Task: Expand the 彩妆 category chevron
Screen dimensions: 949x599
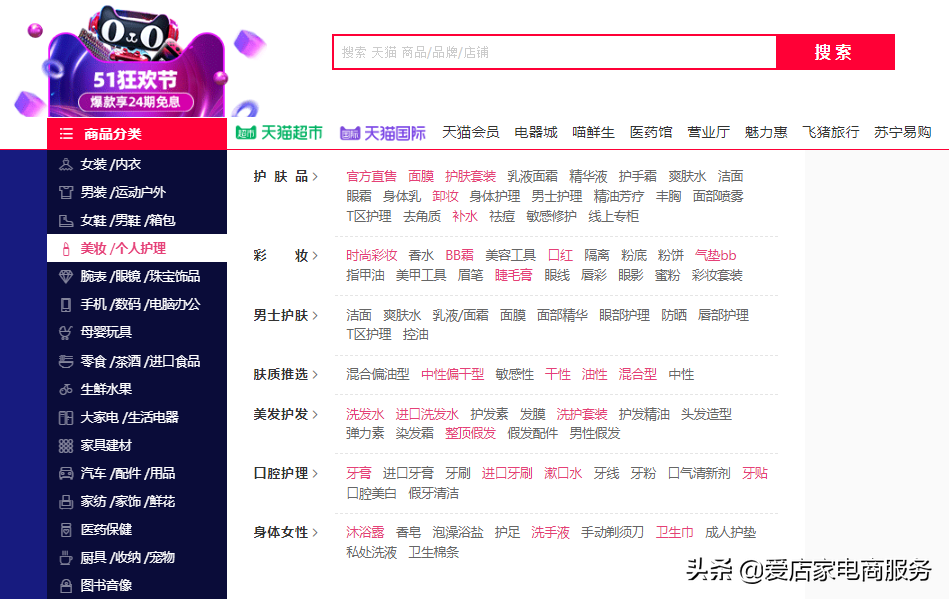Action: (315, 256)
